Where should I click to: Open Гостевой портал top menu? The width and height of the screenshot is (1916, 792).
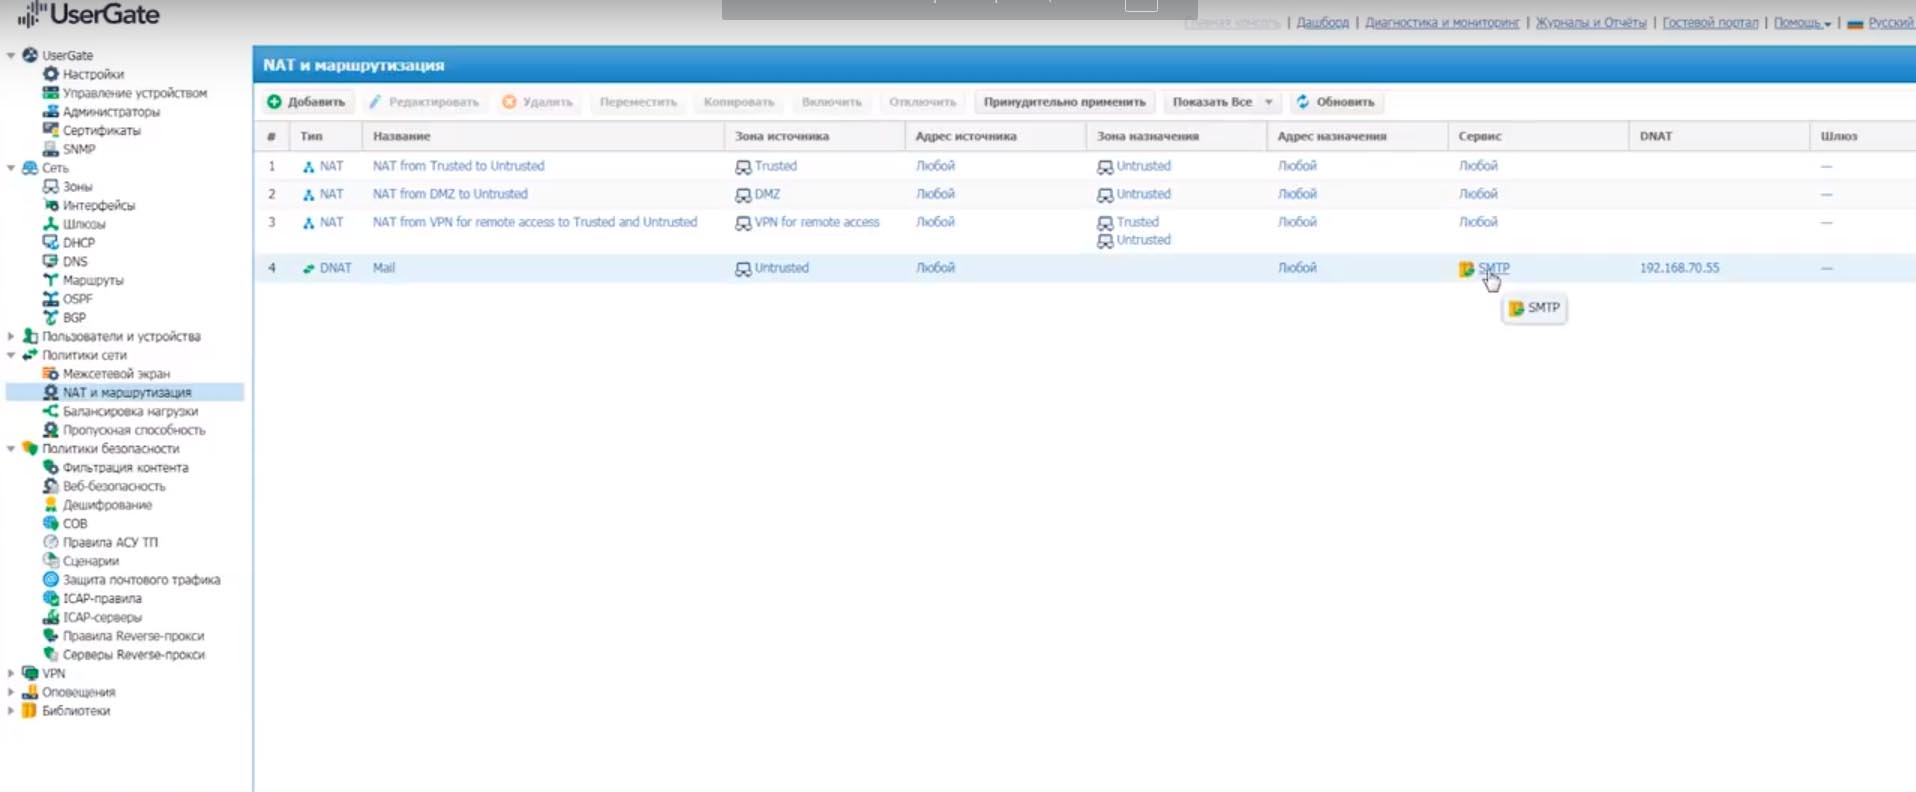[x=1710, y=22]
